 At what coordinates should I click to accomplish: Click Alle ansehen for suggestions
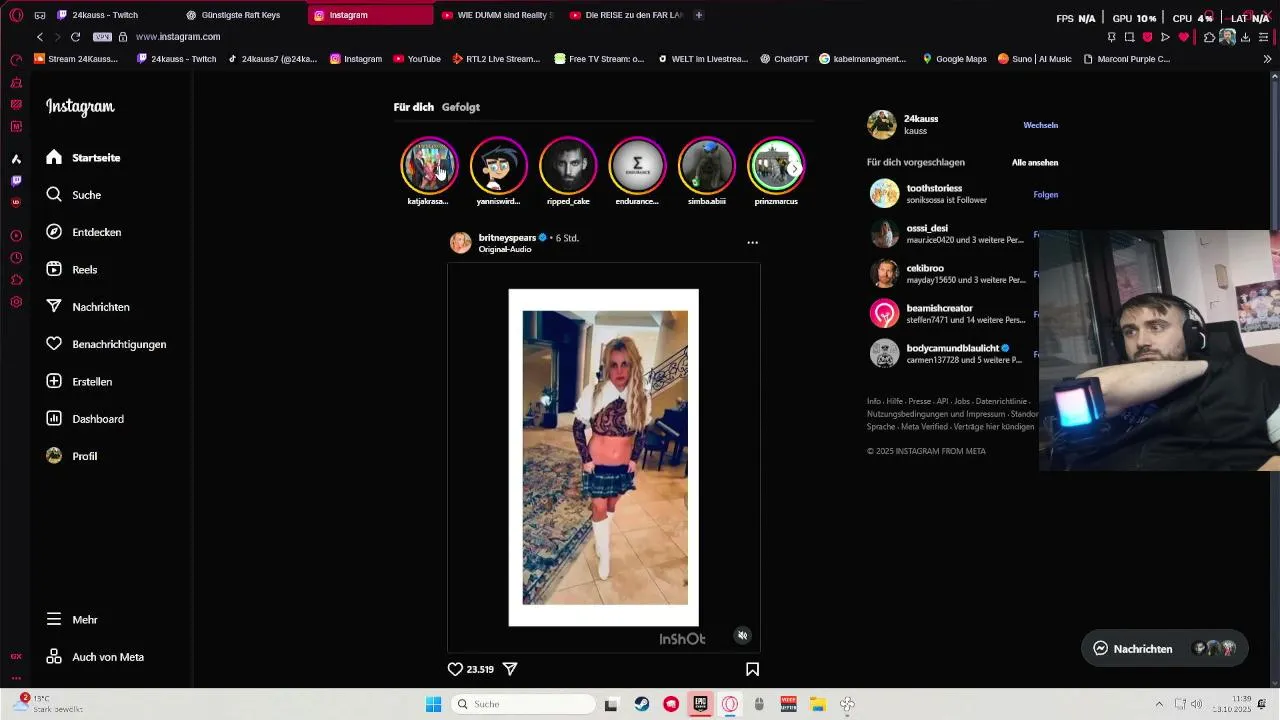1034,162
